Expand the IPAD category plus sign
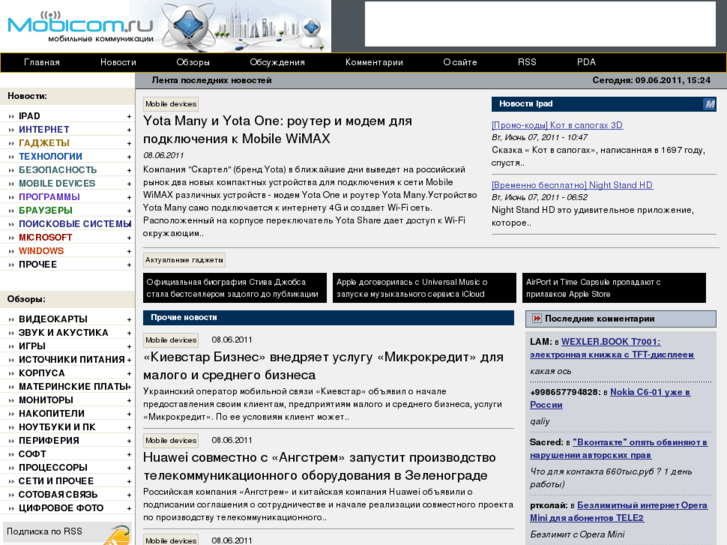The width and height of the screenshot is (727, 545). pyautogui.click(x=129, y=116)
